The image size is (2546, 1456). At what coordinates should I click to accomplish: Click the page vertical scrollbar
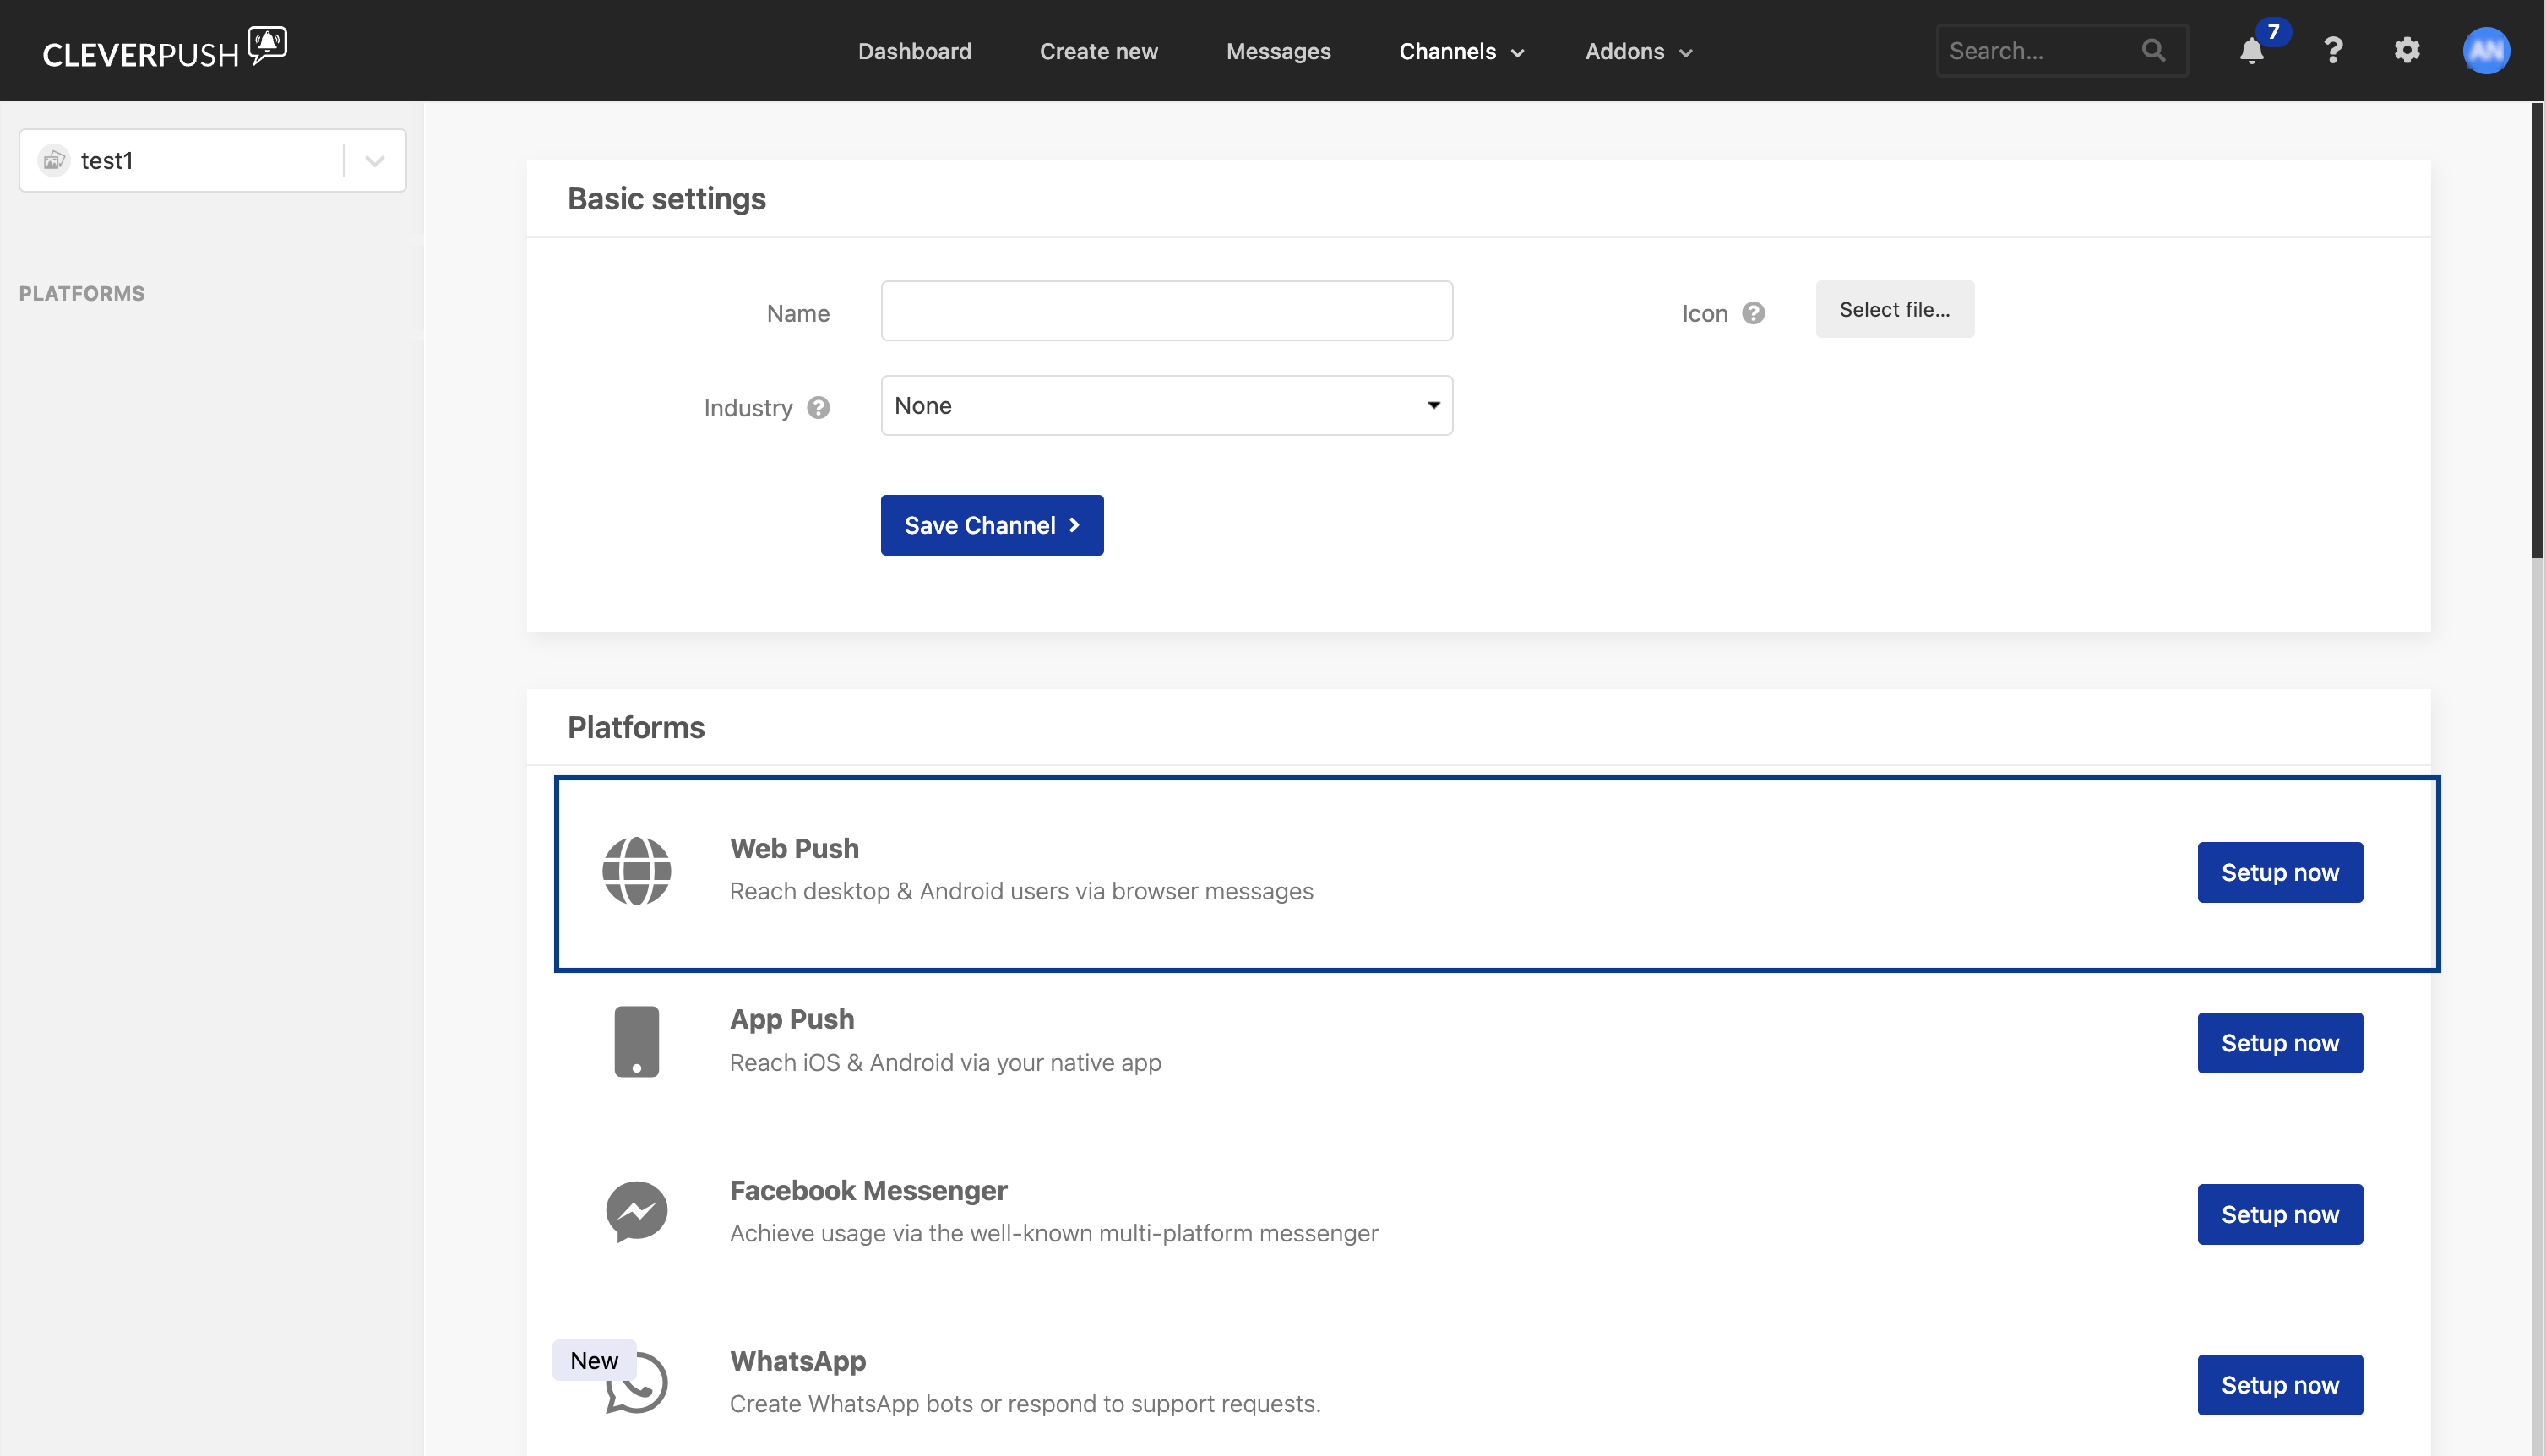(2537, 330)
